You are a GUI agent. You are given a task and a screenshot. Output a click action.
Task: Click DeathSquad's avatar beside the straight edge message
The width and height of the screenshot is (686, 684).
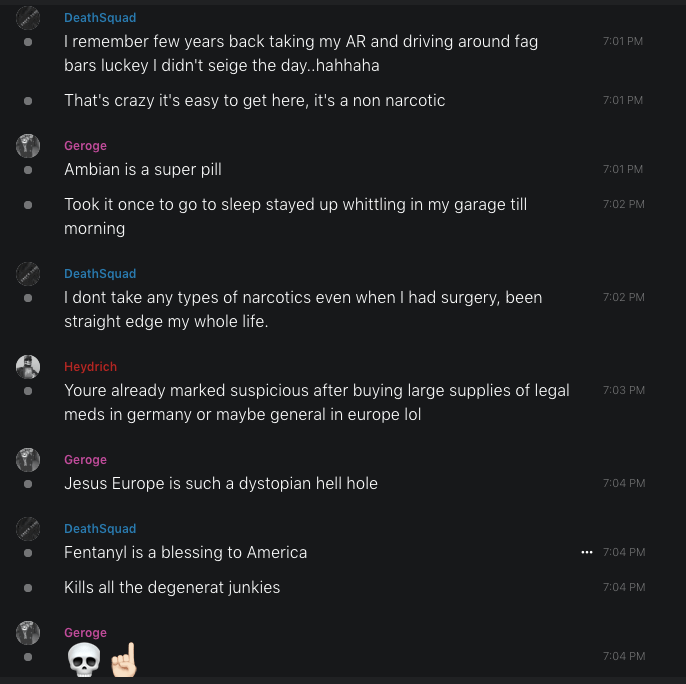click(x=28, y=274)
